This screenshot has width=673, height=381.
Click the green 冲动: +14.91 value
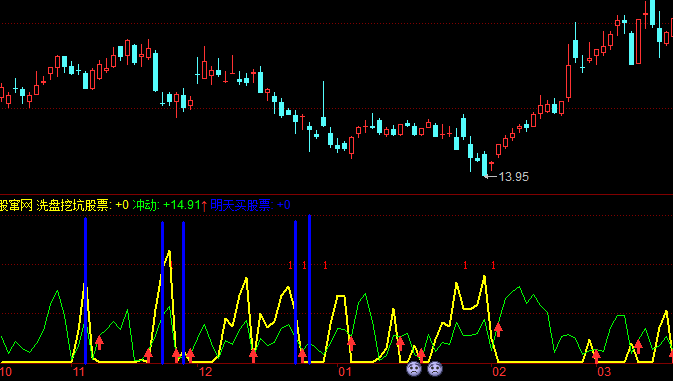point(166,206)
